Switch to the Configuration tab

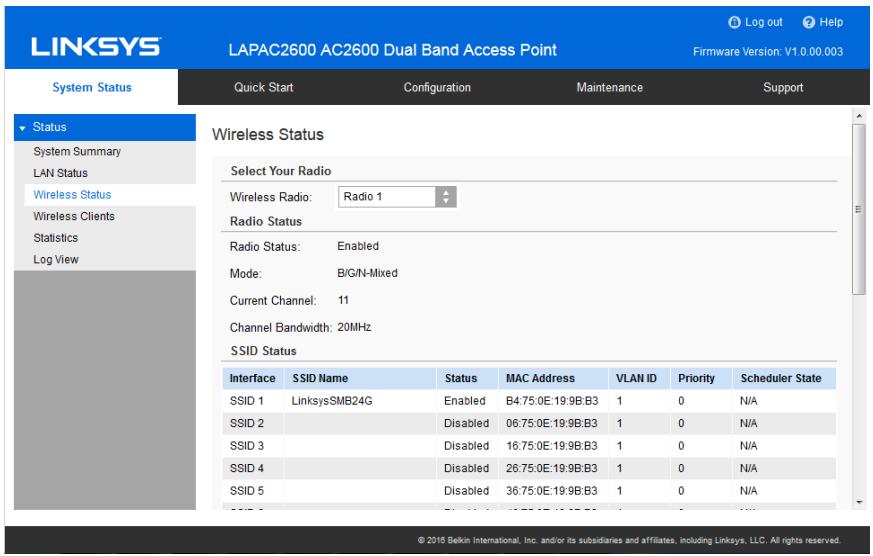437,87
